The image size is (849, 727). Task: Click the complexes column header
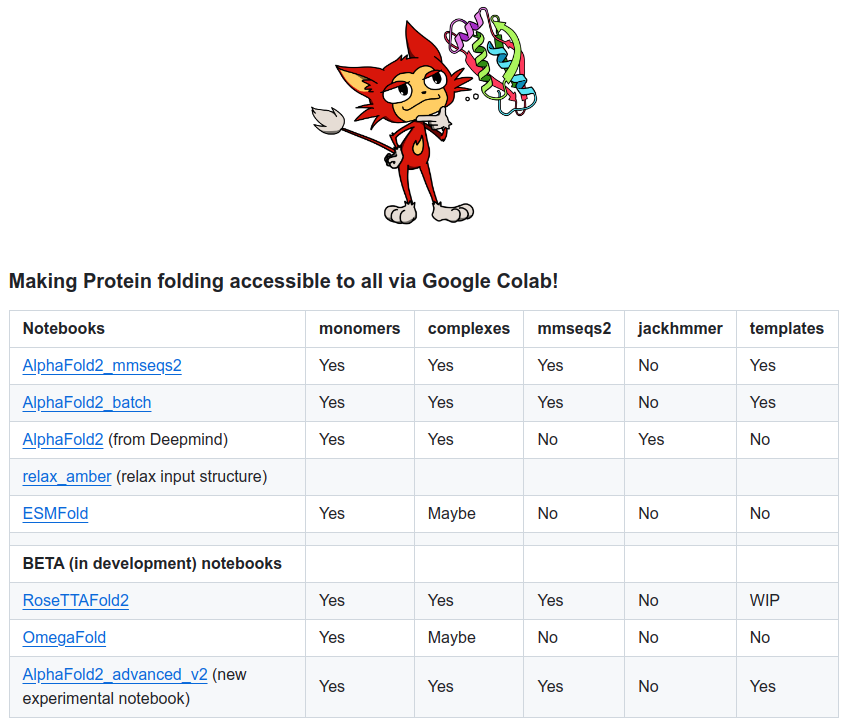click(x=469, y=329)
